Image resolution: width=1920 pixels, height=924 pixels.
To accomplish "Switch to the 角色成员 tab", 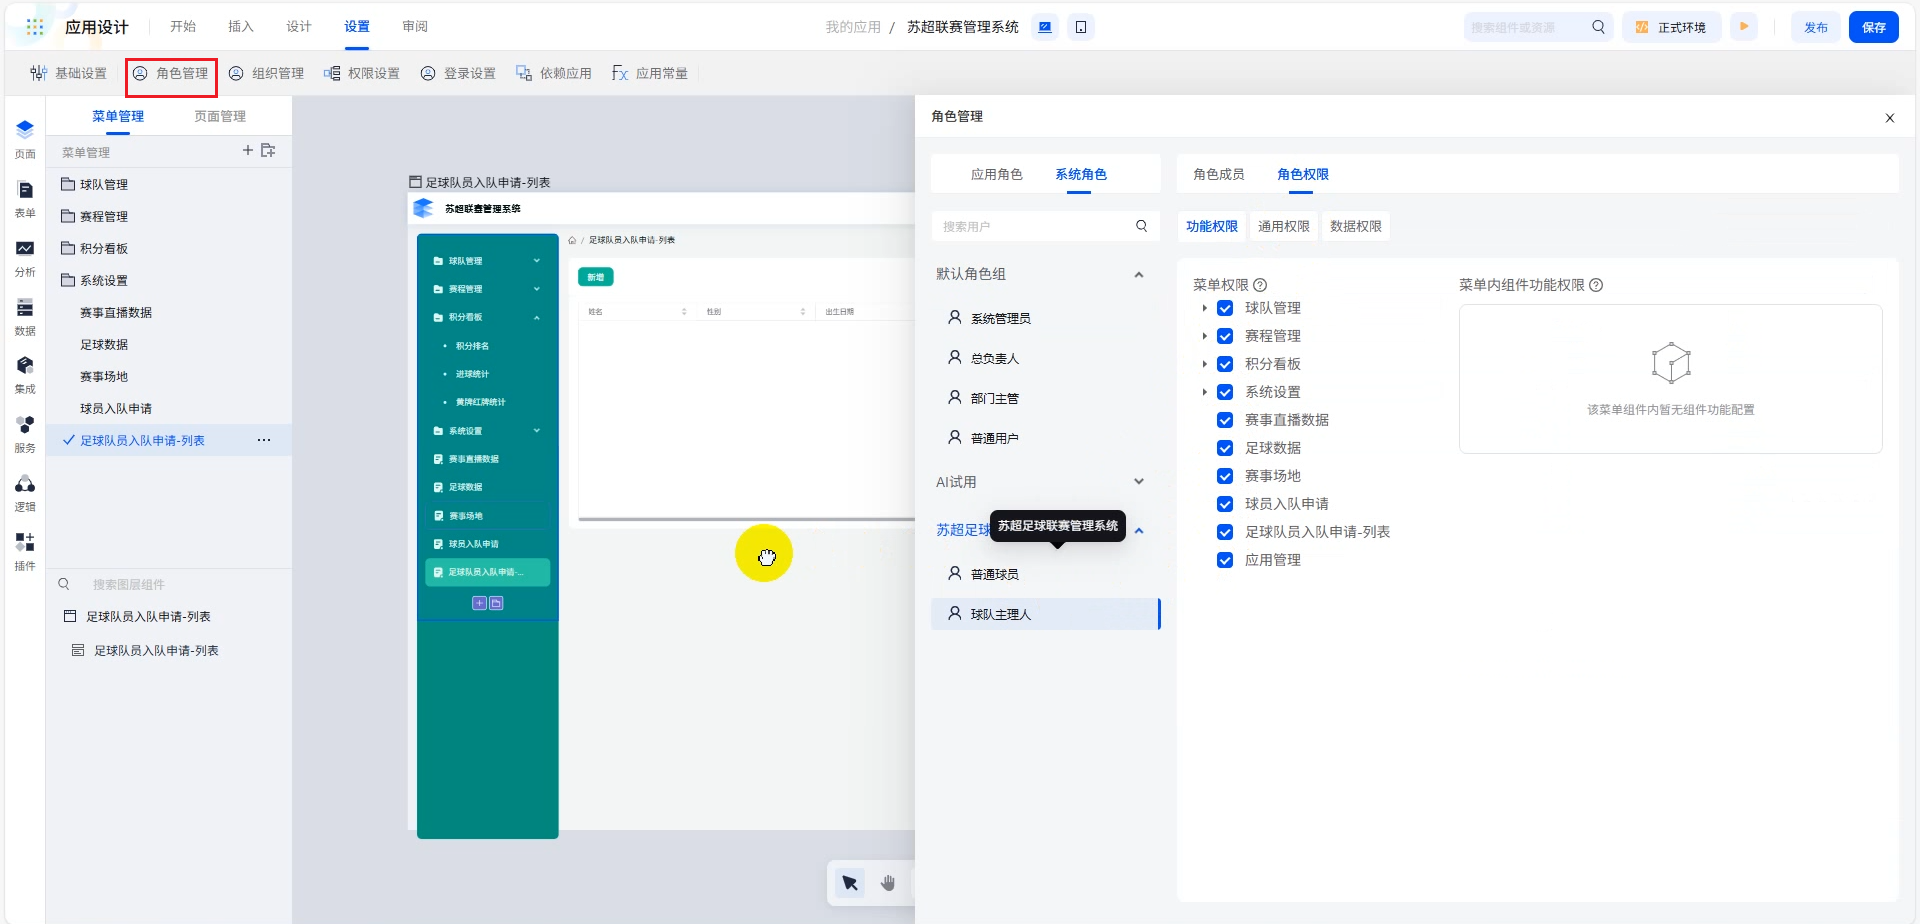I will tap(1219, 174).
